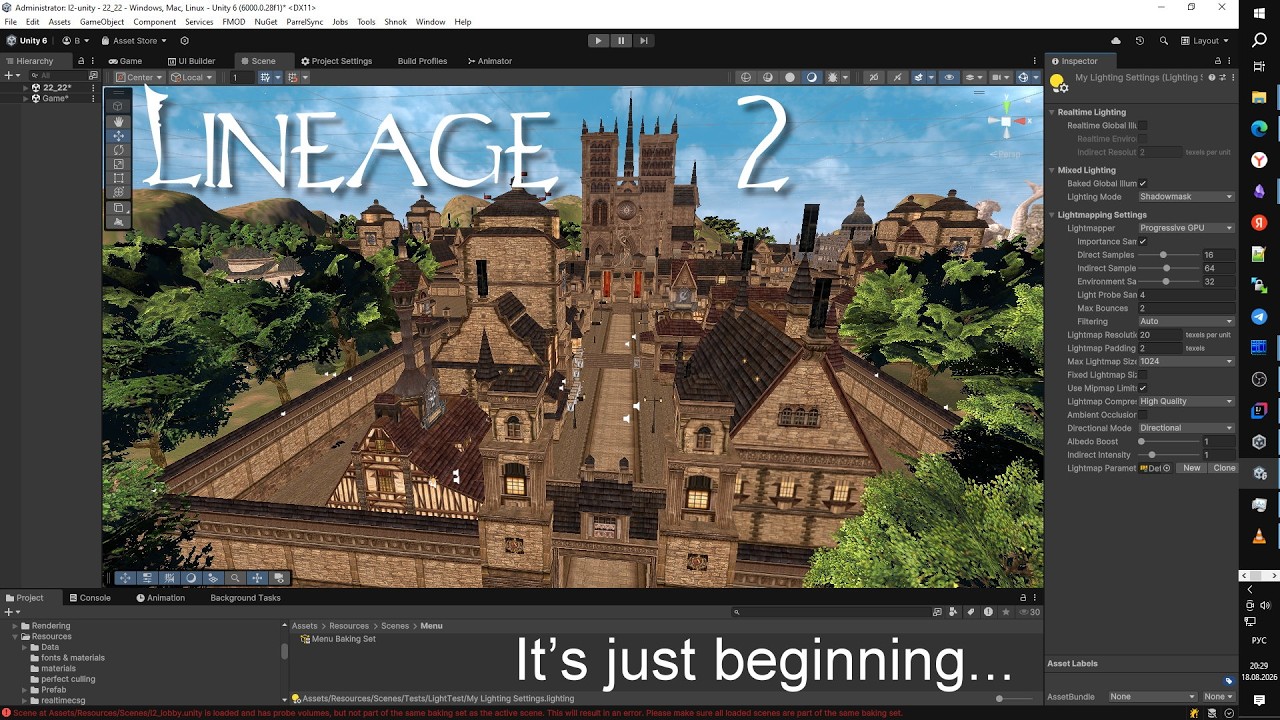1280x720 pixels.
Task: Open Center pivot mode dropdown
Action: 139,77
